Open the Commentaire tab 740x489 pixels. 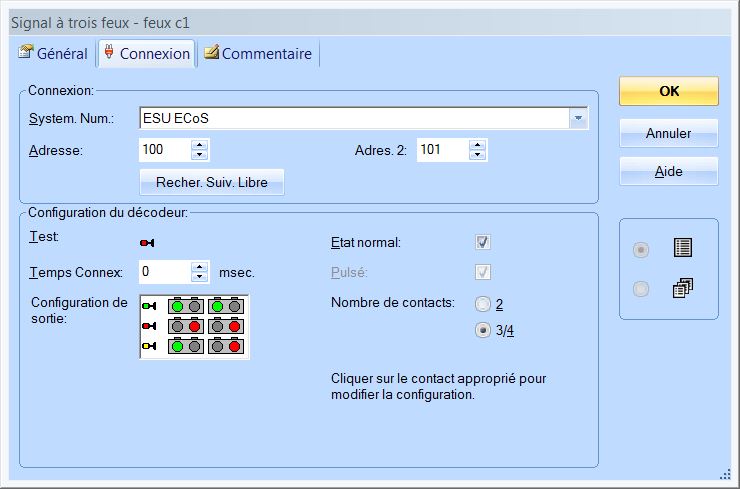(x=258, y=53)
